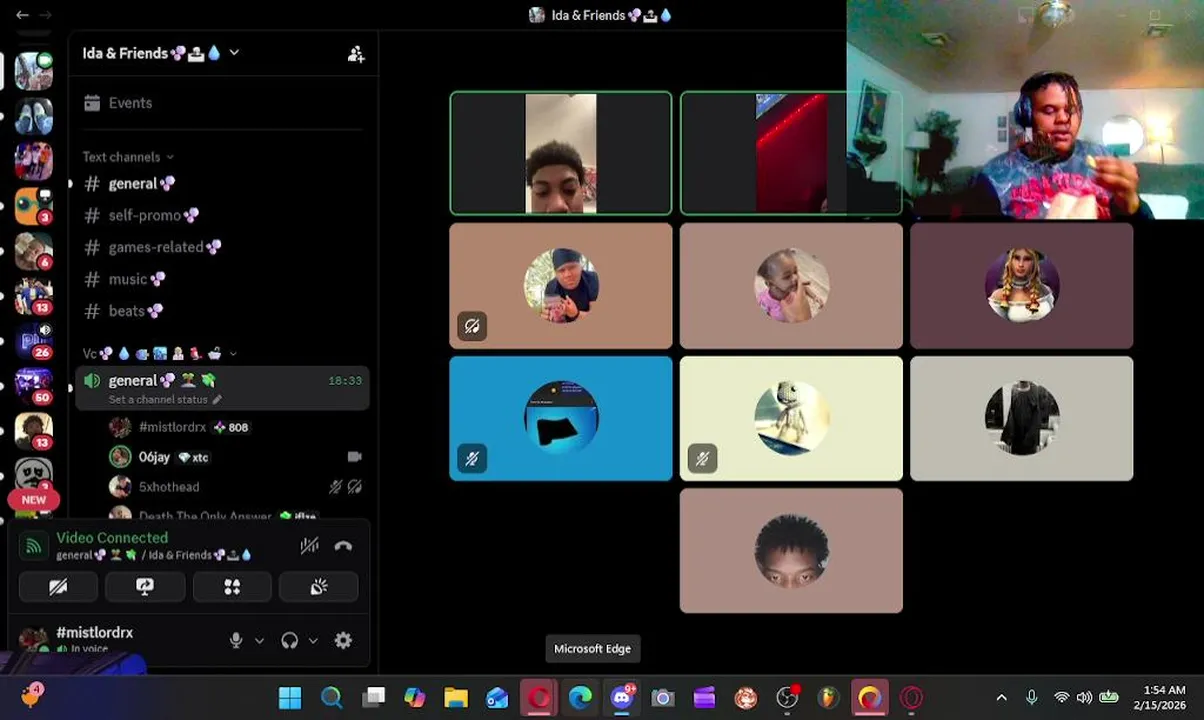The width and height of the screenshot is (1204, 720).
Task: Open the general text channel
Action: pyautogui.click(x=222, y=184)
